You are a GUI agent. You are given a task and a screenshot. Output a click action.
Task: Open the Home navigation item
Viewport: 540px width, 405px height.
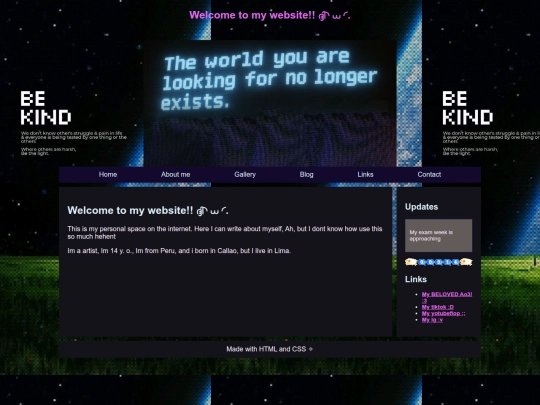point(108,175)
